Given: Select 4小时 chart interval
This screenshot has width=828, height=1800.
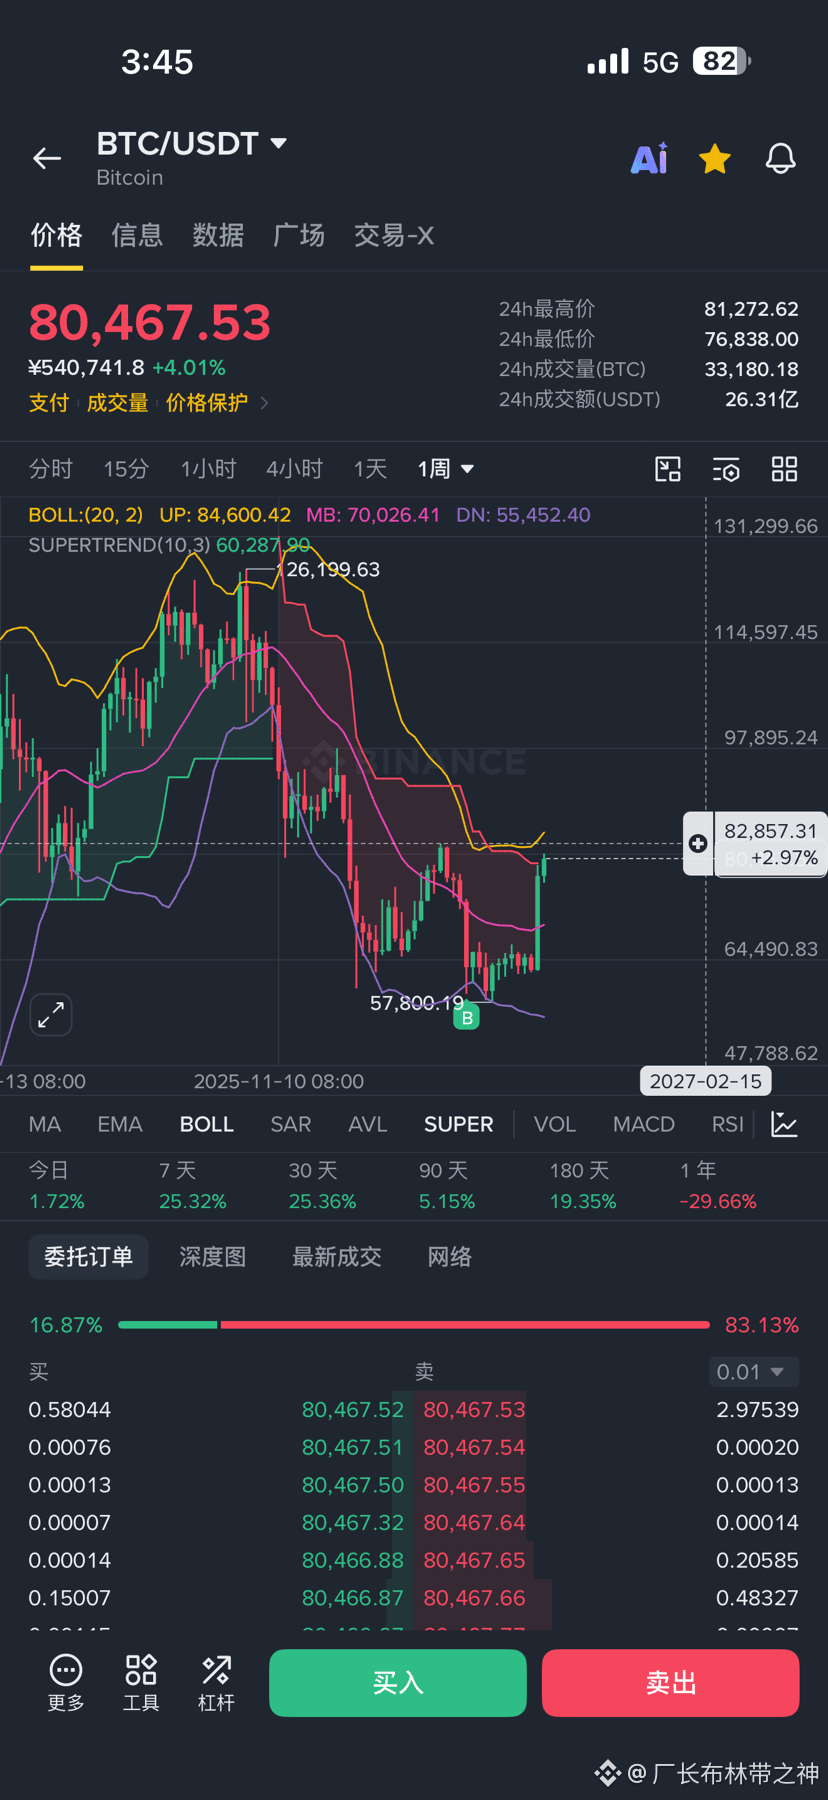Looking at the screenshot, I should coord(294,469).
